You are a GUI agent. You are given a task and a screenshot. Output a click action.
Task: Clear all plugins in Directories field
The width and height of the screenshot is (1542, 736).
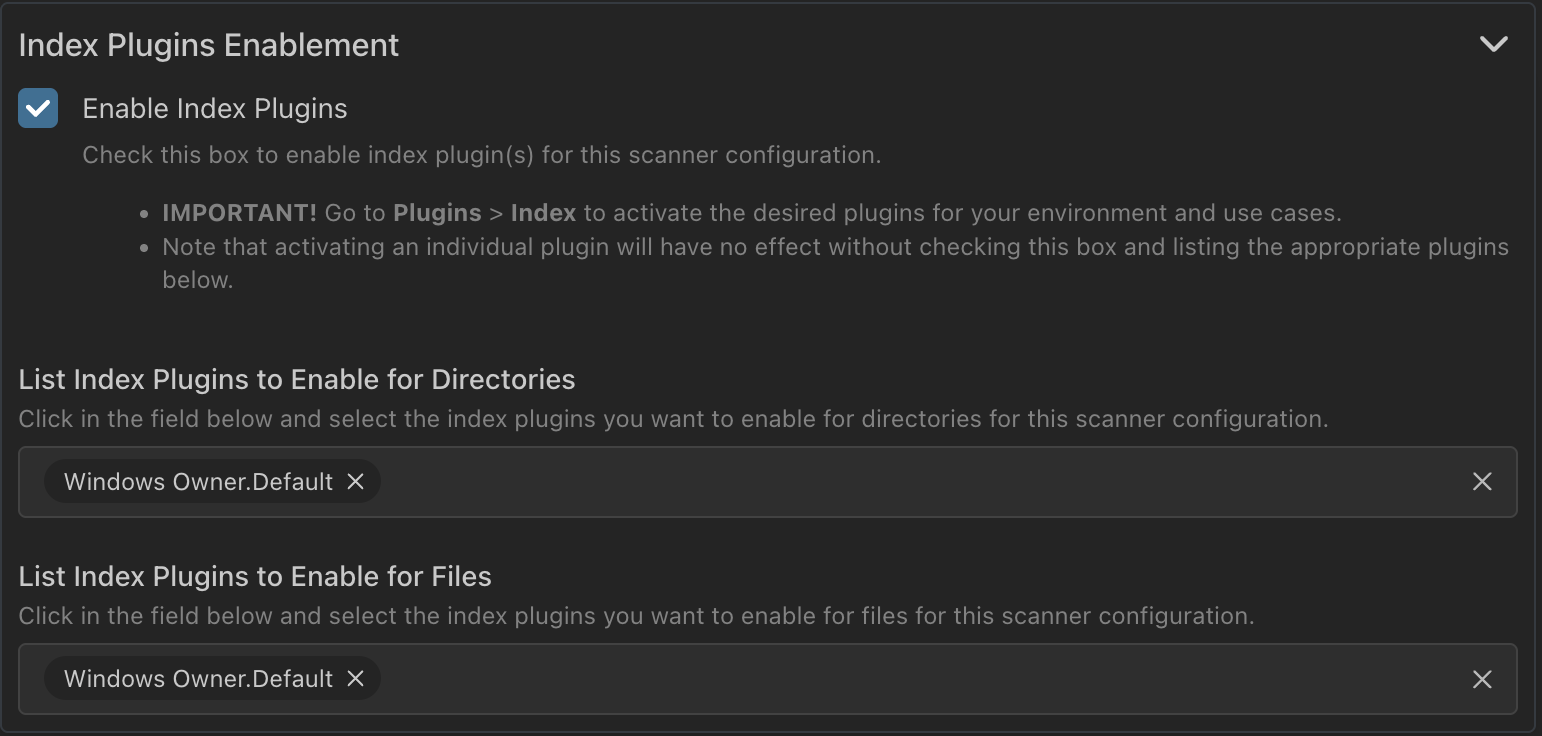click(1482, 482)
